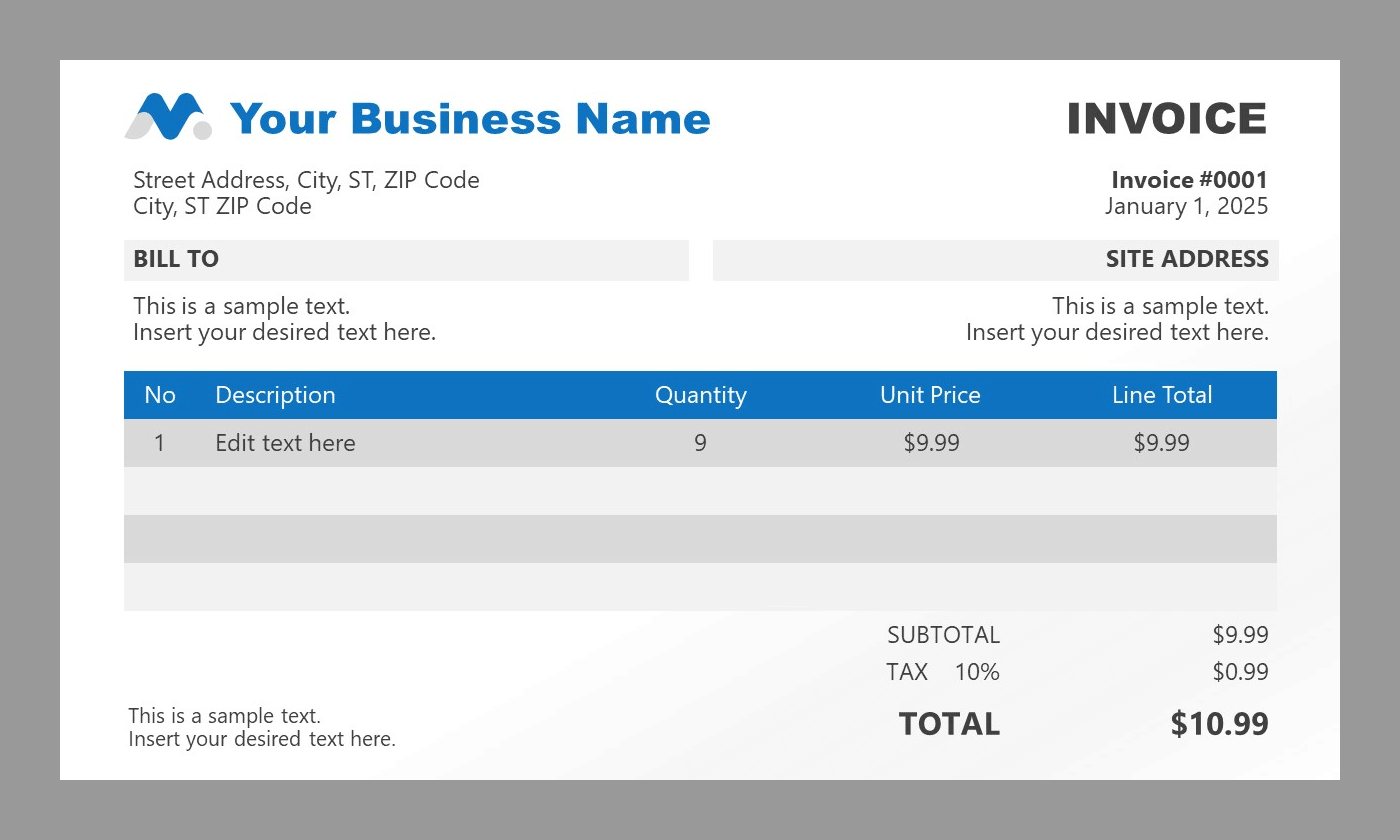Click the Quantity column header
This screenshot has height=840, width=1400.
point(700,395)
